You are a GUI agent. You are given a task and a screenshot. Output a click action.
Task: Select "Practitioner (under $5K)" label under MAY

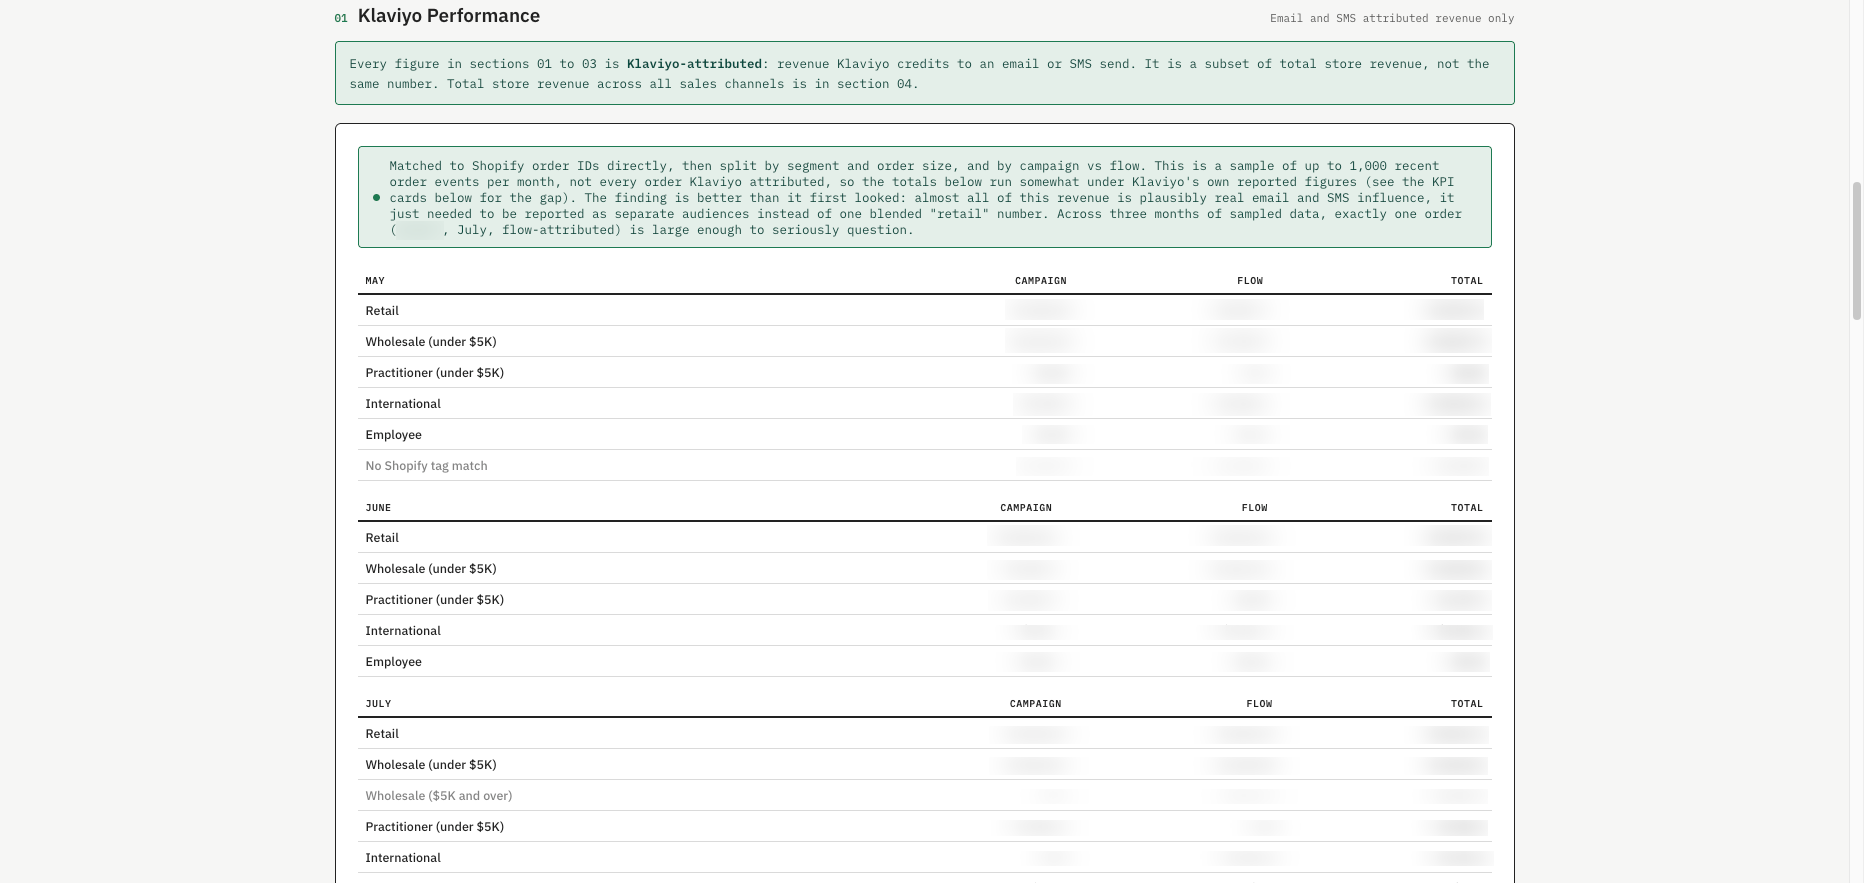[435, 373]
